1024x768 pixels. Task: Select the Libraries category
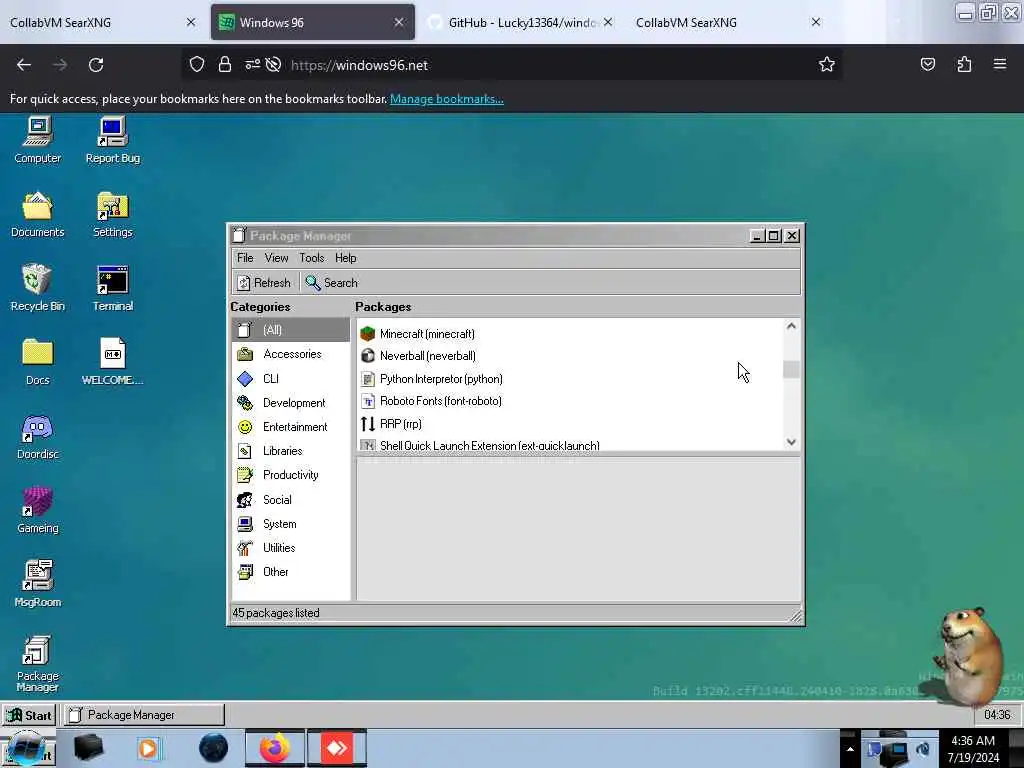291,451
